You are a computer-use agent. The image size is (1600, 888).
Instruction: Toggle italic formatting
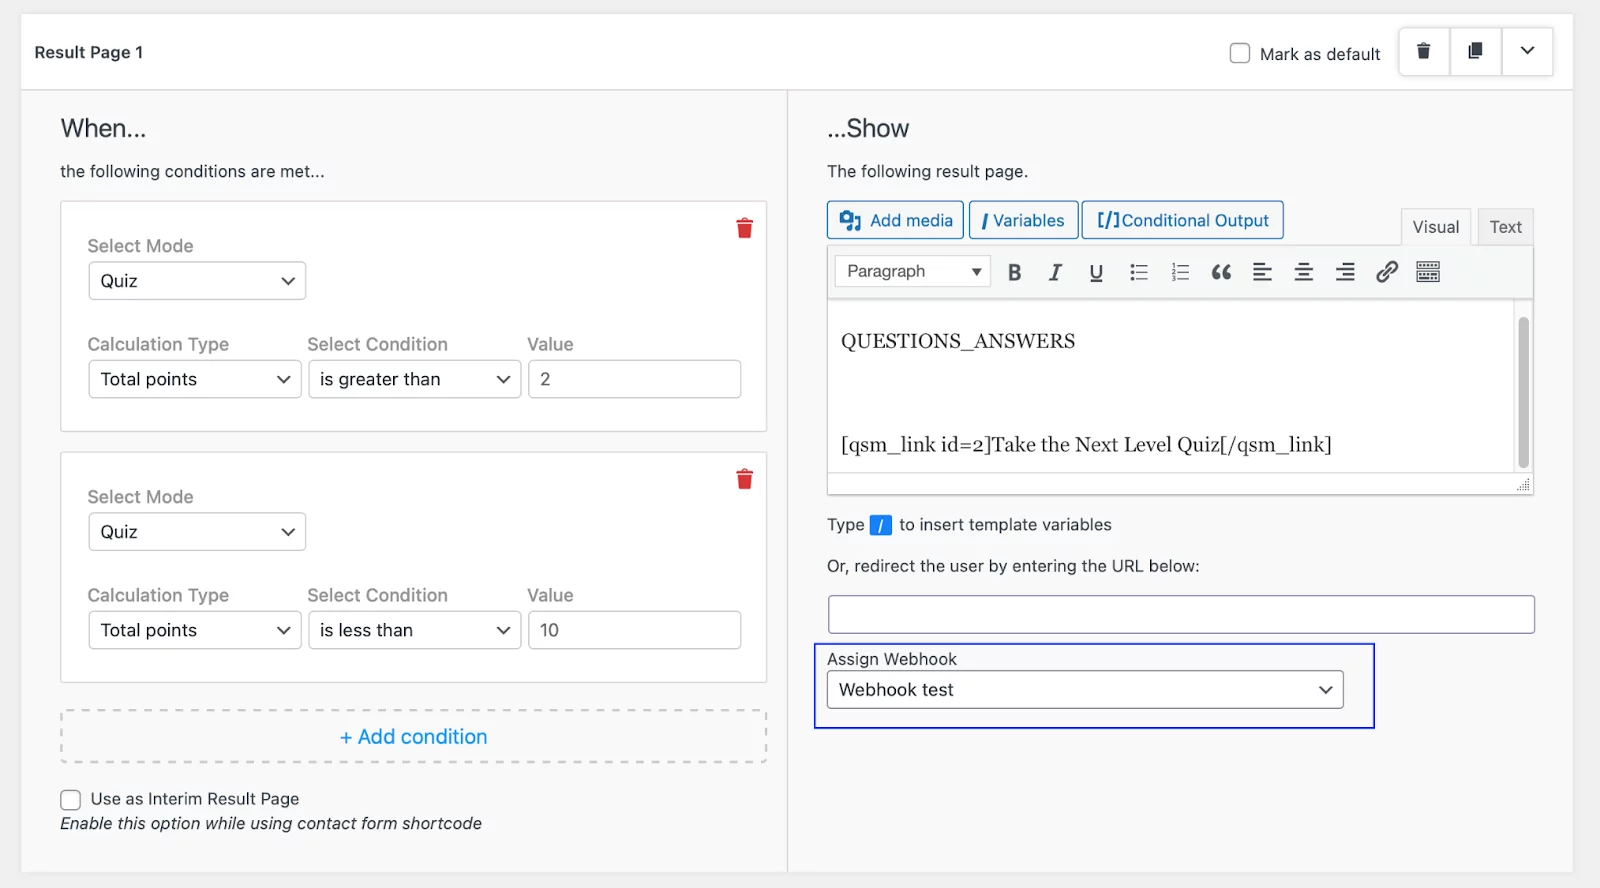[x=1055, y=272]
